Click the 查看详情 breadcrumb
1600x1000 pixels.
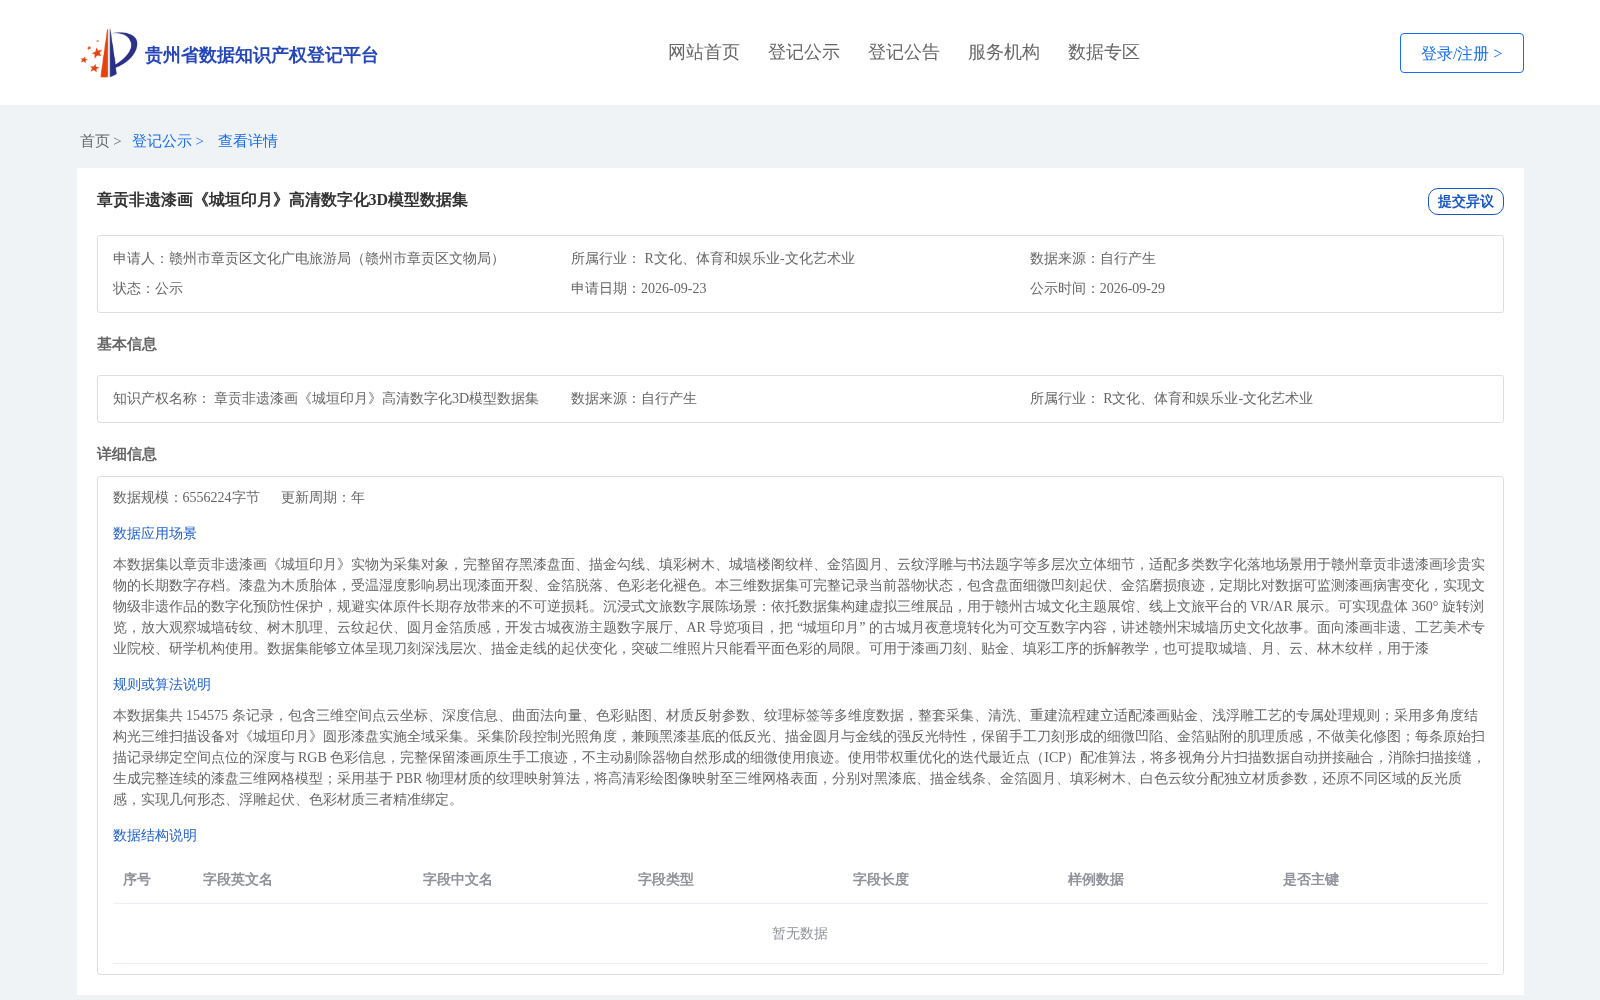248,141
